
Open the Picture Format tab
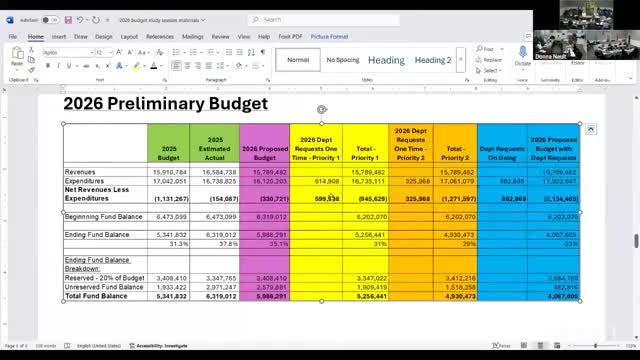(329, 37)
